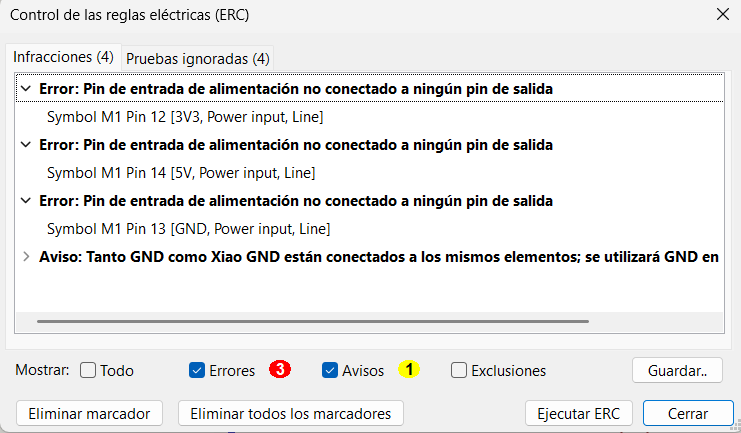Close the ERC dialog with X
The width and height of the screenshot is (741, 433).
[x=722, y=15]
